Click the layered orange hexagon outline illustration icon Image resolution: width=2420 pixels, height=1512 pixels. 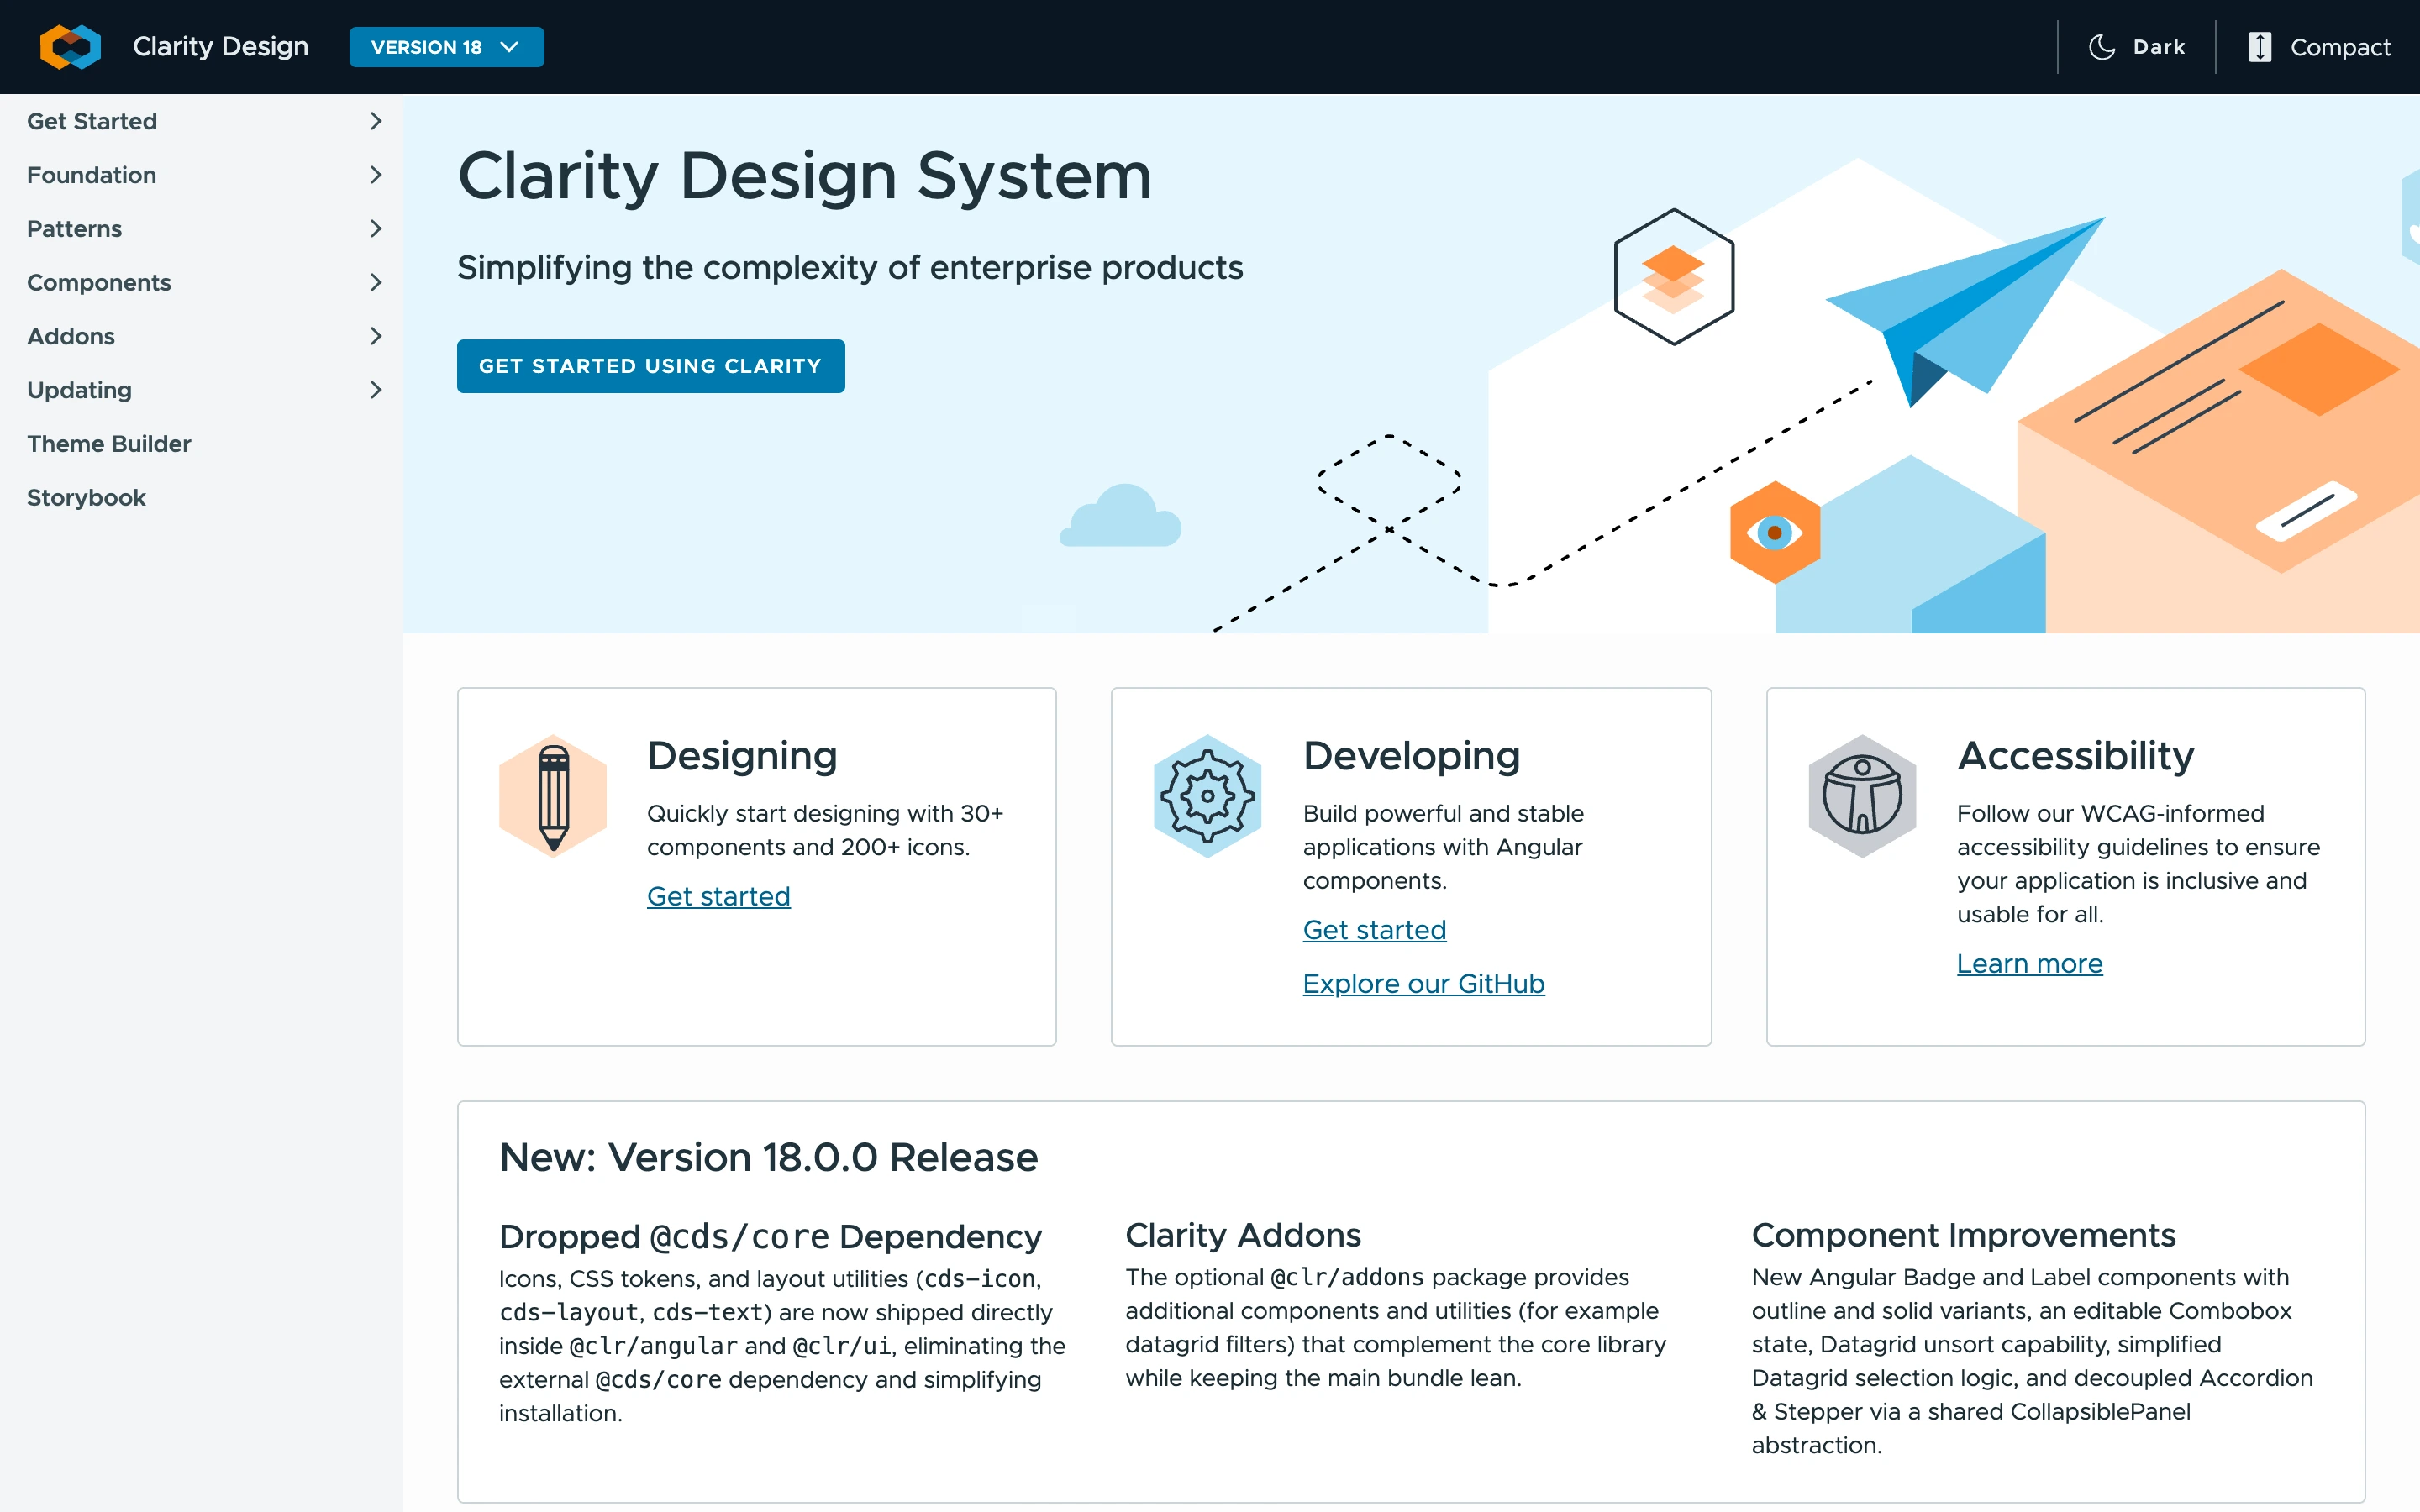point(1674,277)
